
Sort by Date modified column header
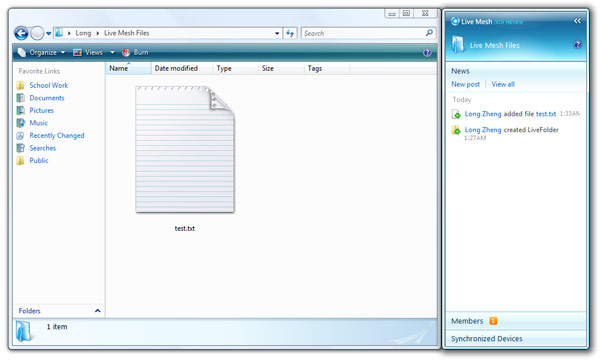click(x=182, y=68)
